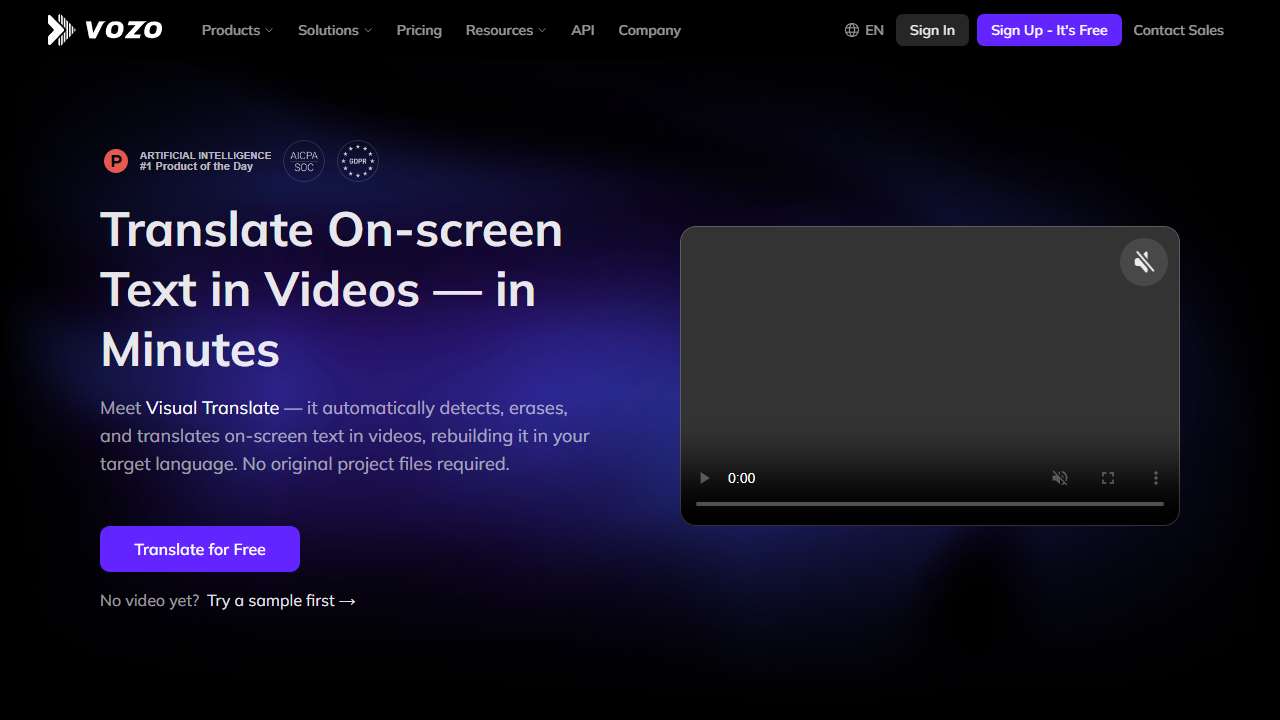Open the Resources dropdown menu
Viewport: 1280px width, 720px height.
click(x=506, y=30)
